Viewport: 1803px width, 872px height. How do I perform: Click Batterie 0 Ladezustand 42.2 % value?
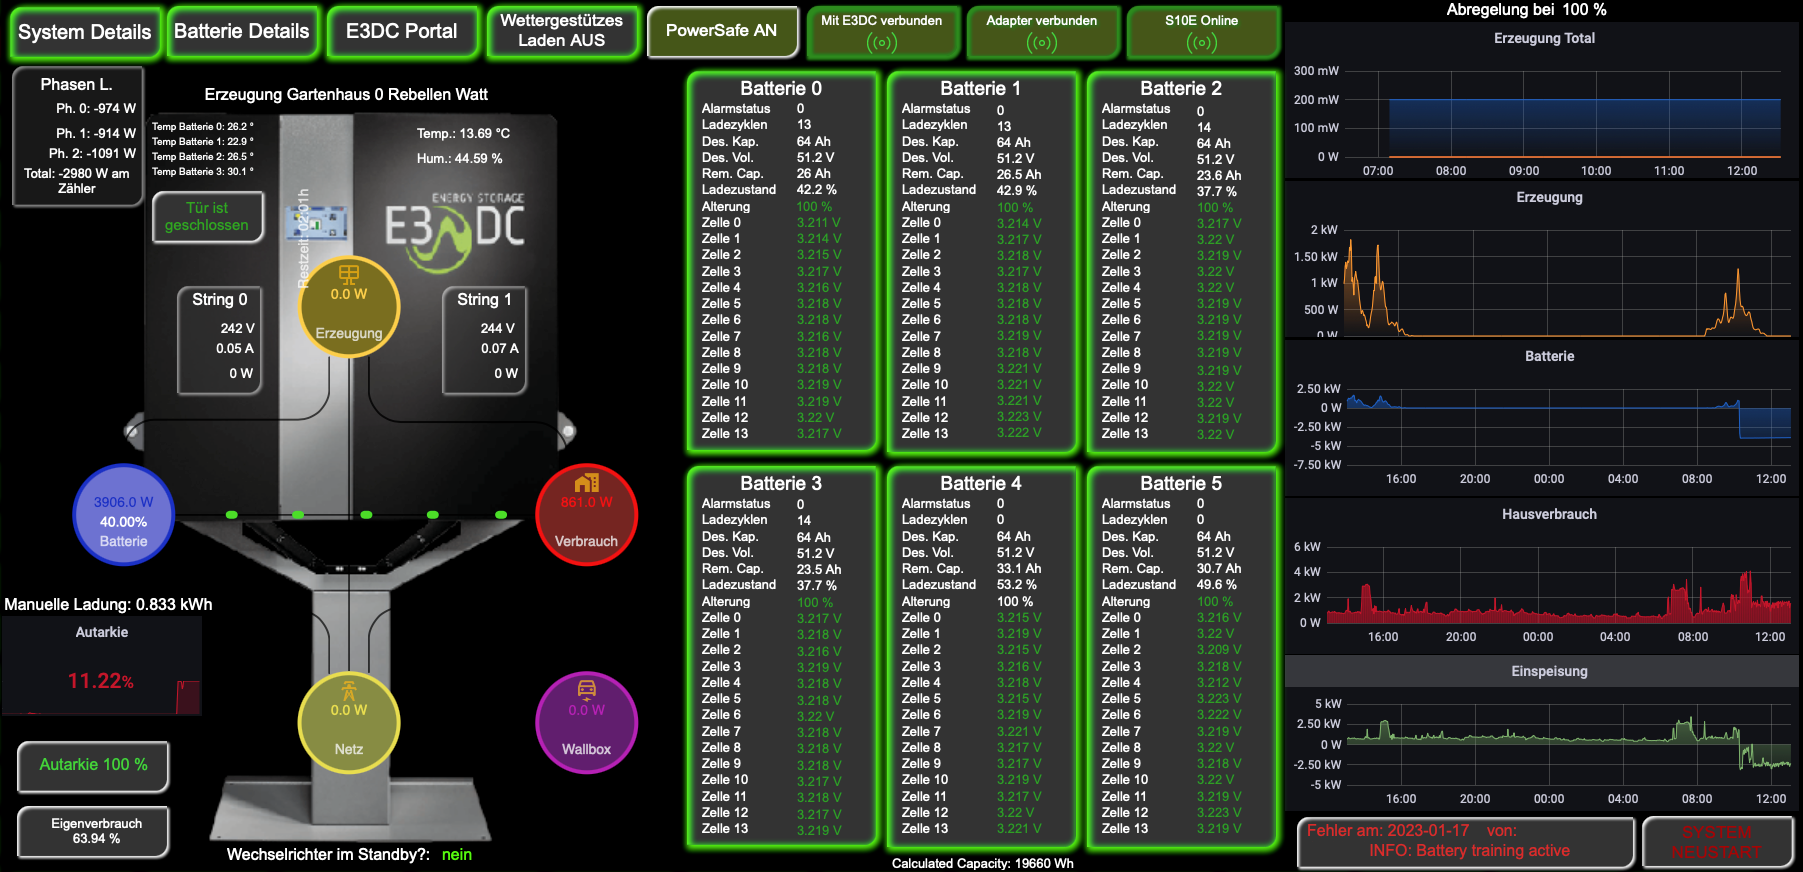click(x=816, y=189)
